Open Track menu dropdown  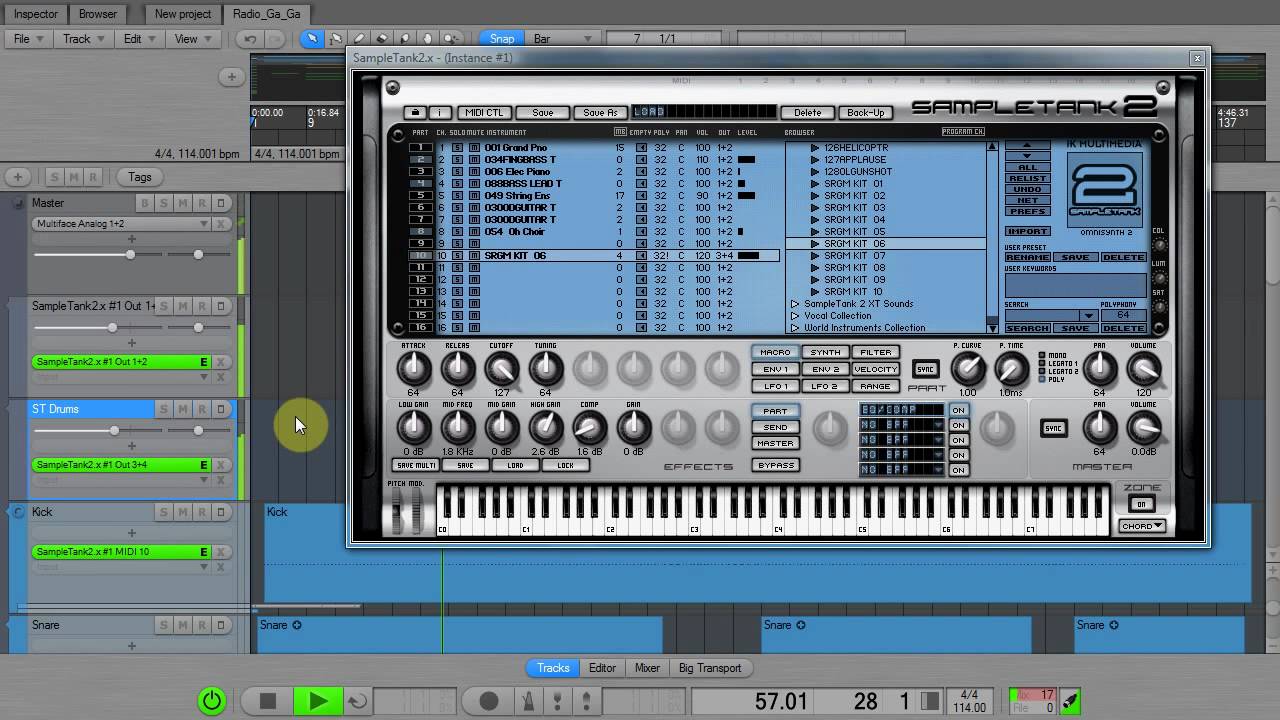[x=83, y=39]
